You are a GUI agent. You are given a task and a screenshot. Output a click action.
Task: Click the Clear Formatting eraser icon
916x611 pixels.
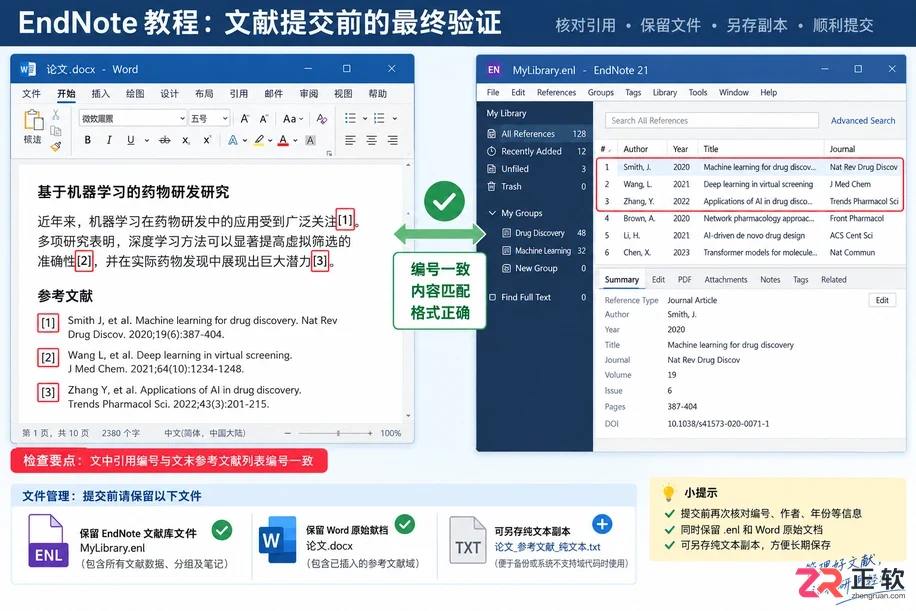tap(321, 119)
